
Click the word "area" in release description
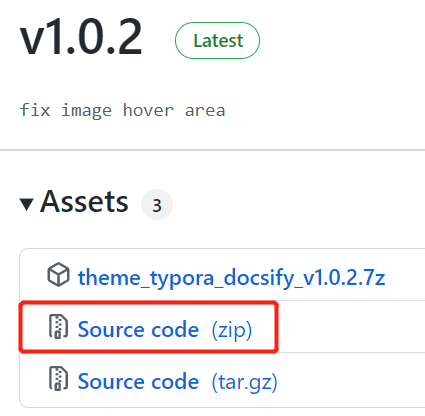pos(205,111)
